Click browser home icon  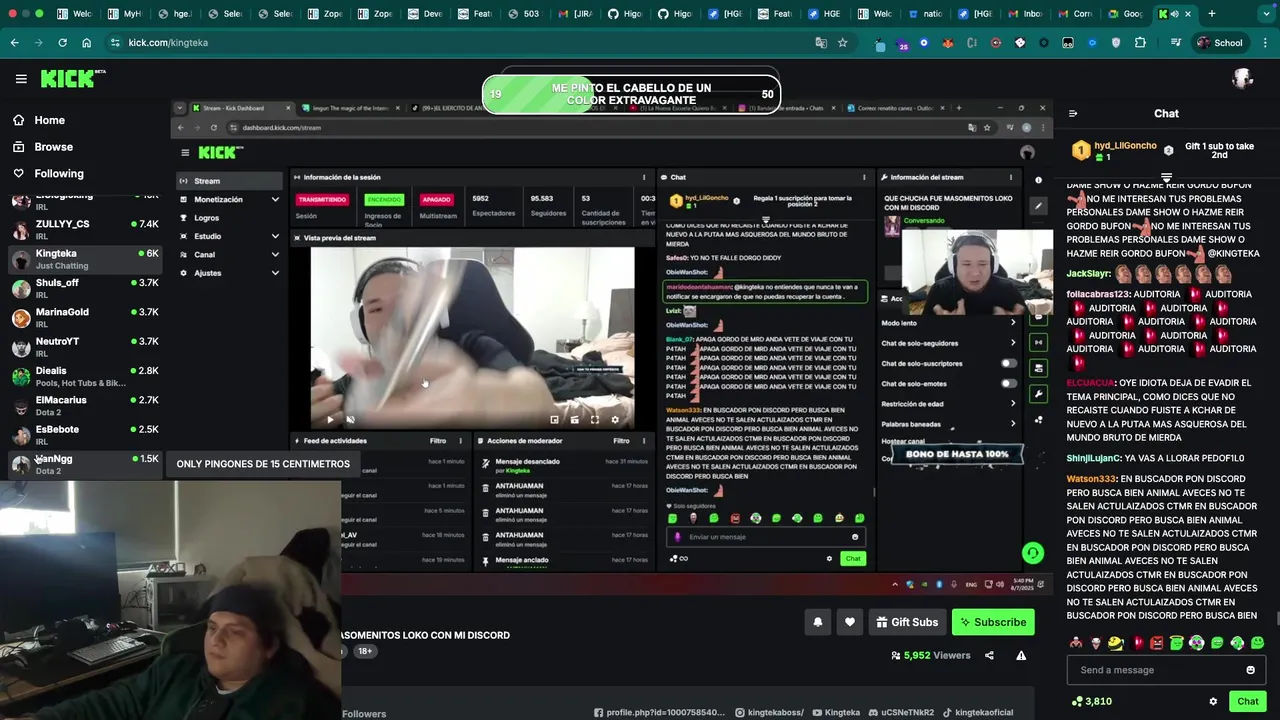86,43
